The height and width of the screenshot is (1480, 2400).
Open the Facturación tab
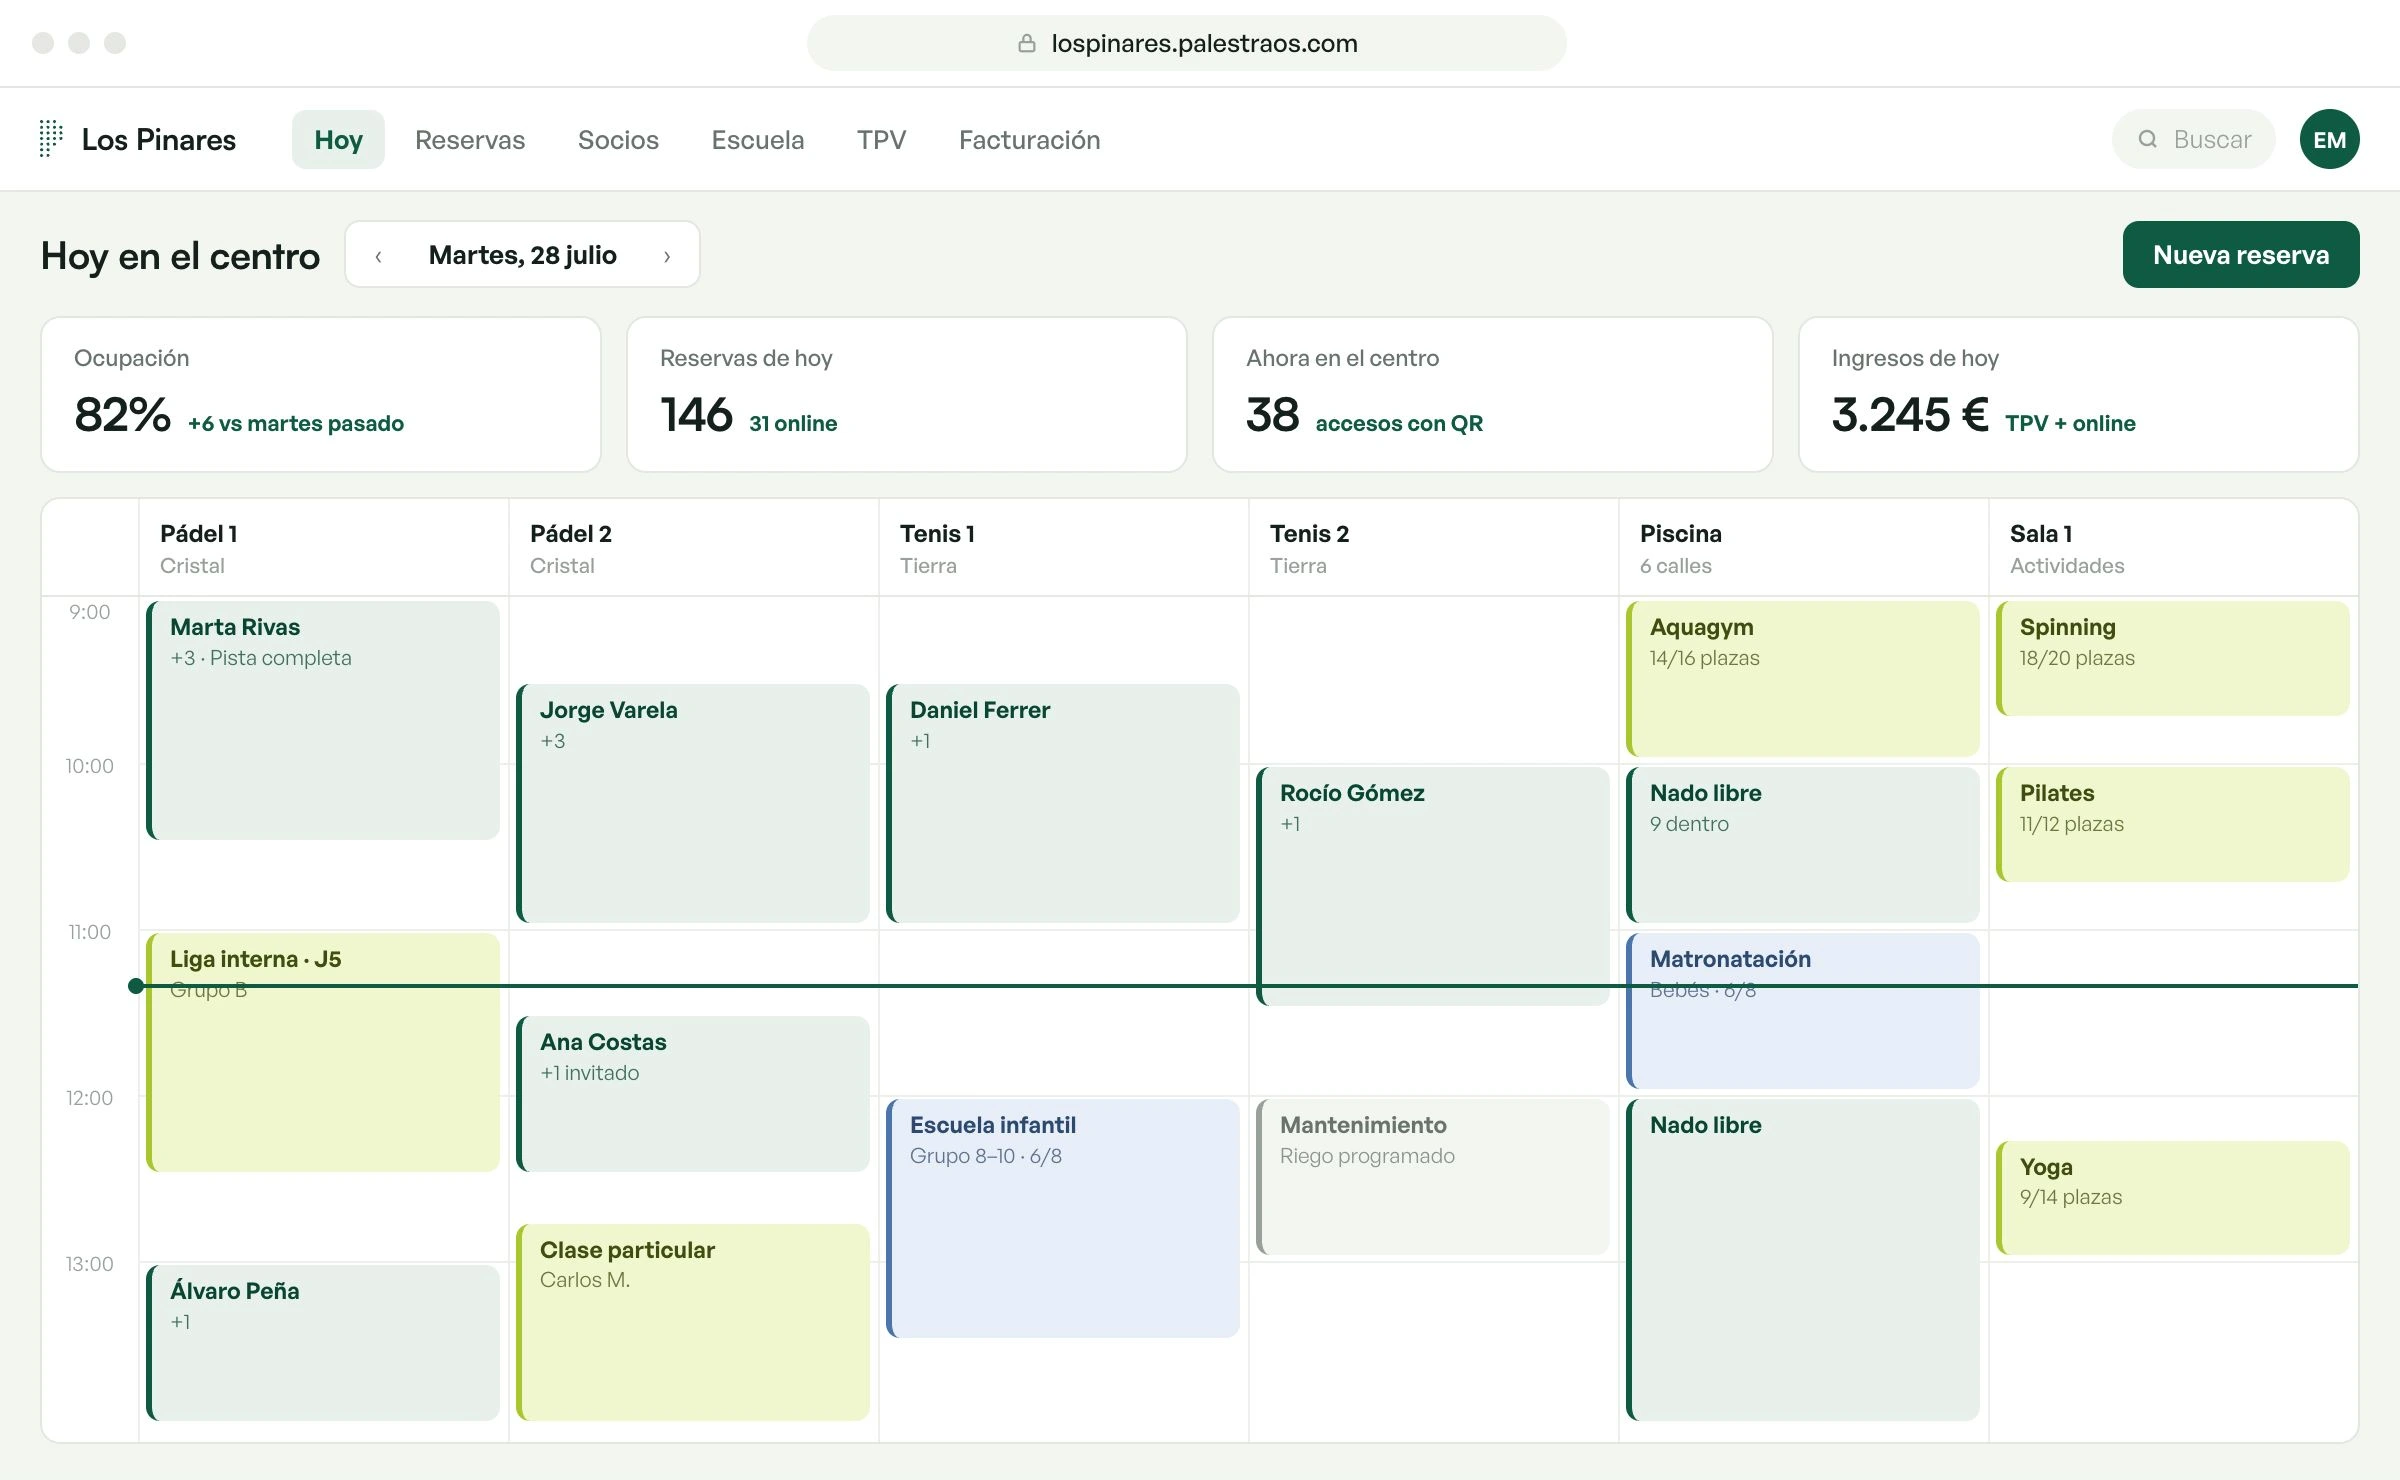pyautogui.click(x=1029, y=140)
